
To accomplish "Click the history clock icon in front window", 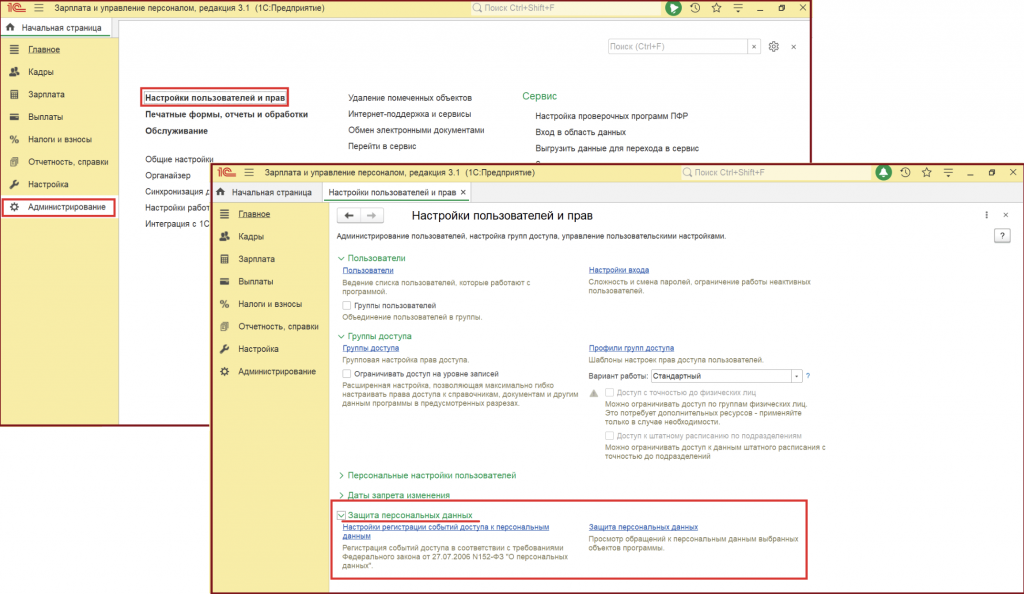I will click(x=905, y=173).
